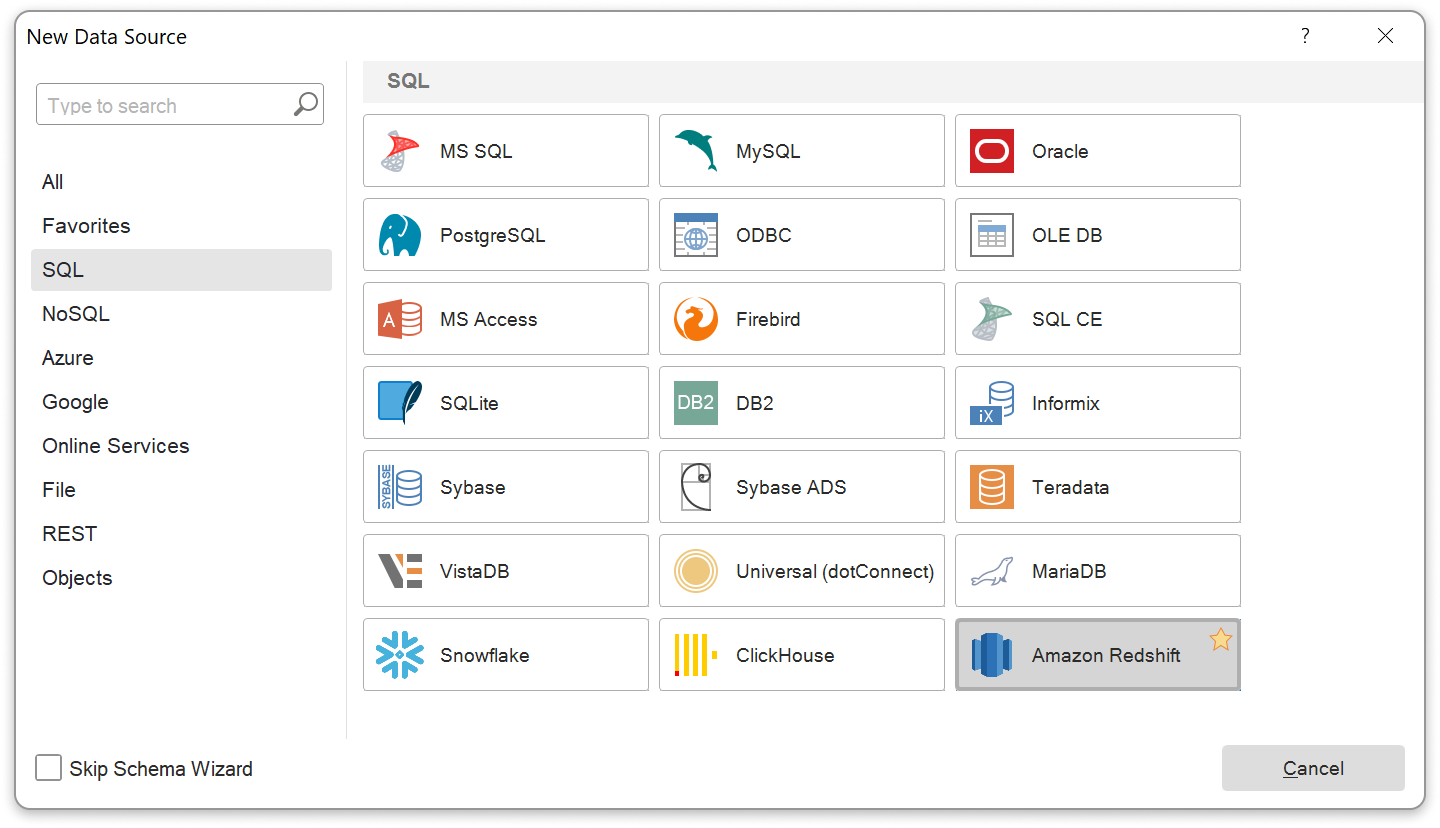This screenshot has height=828, width=1440.
Task: Toggle the favorite star on Amazon Redshift
Action: point(1220,640)
